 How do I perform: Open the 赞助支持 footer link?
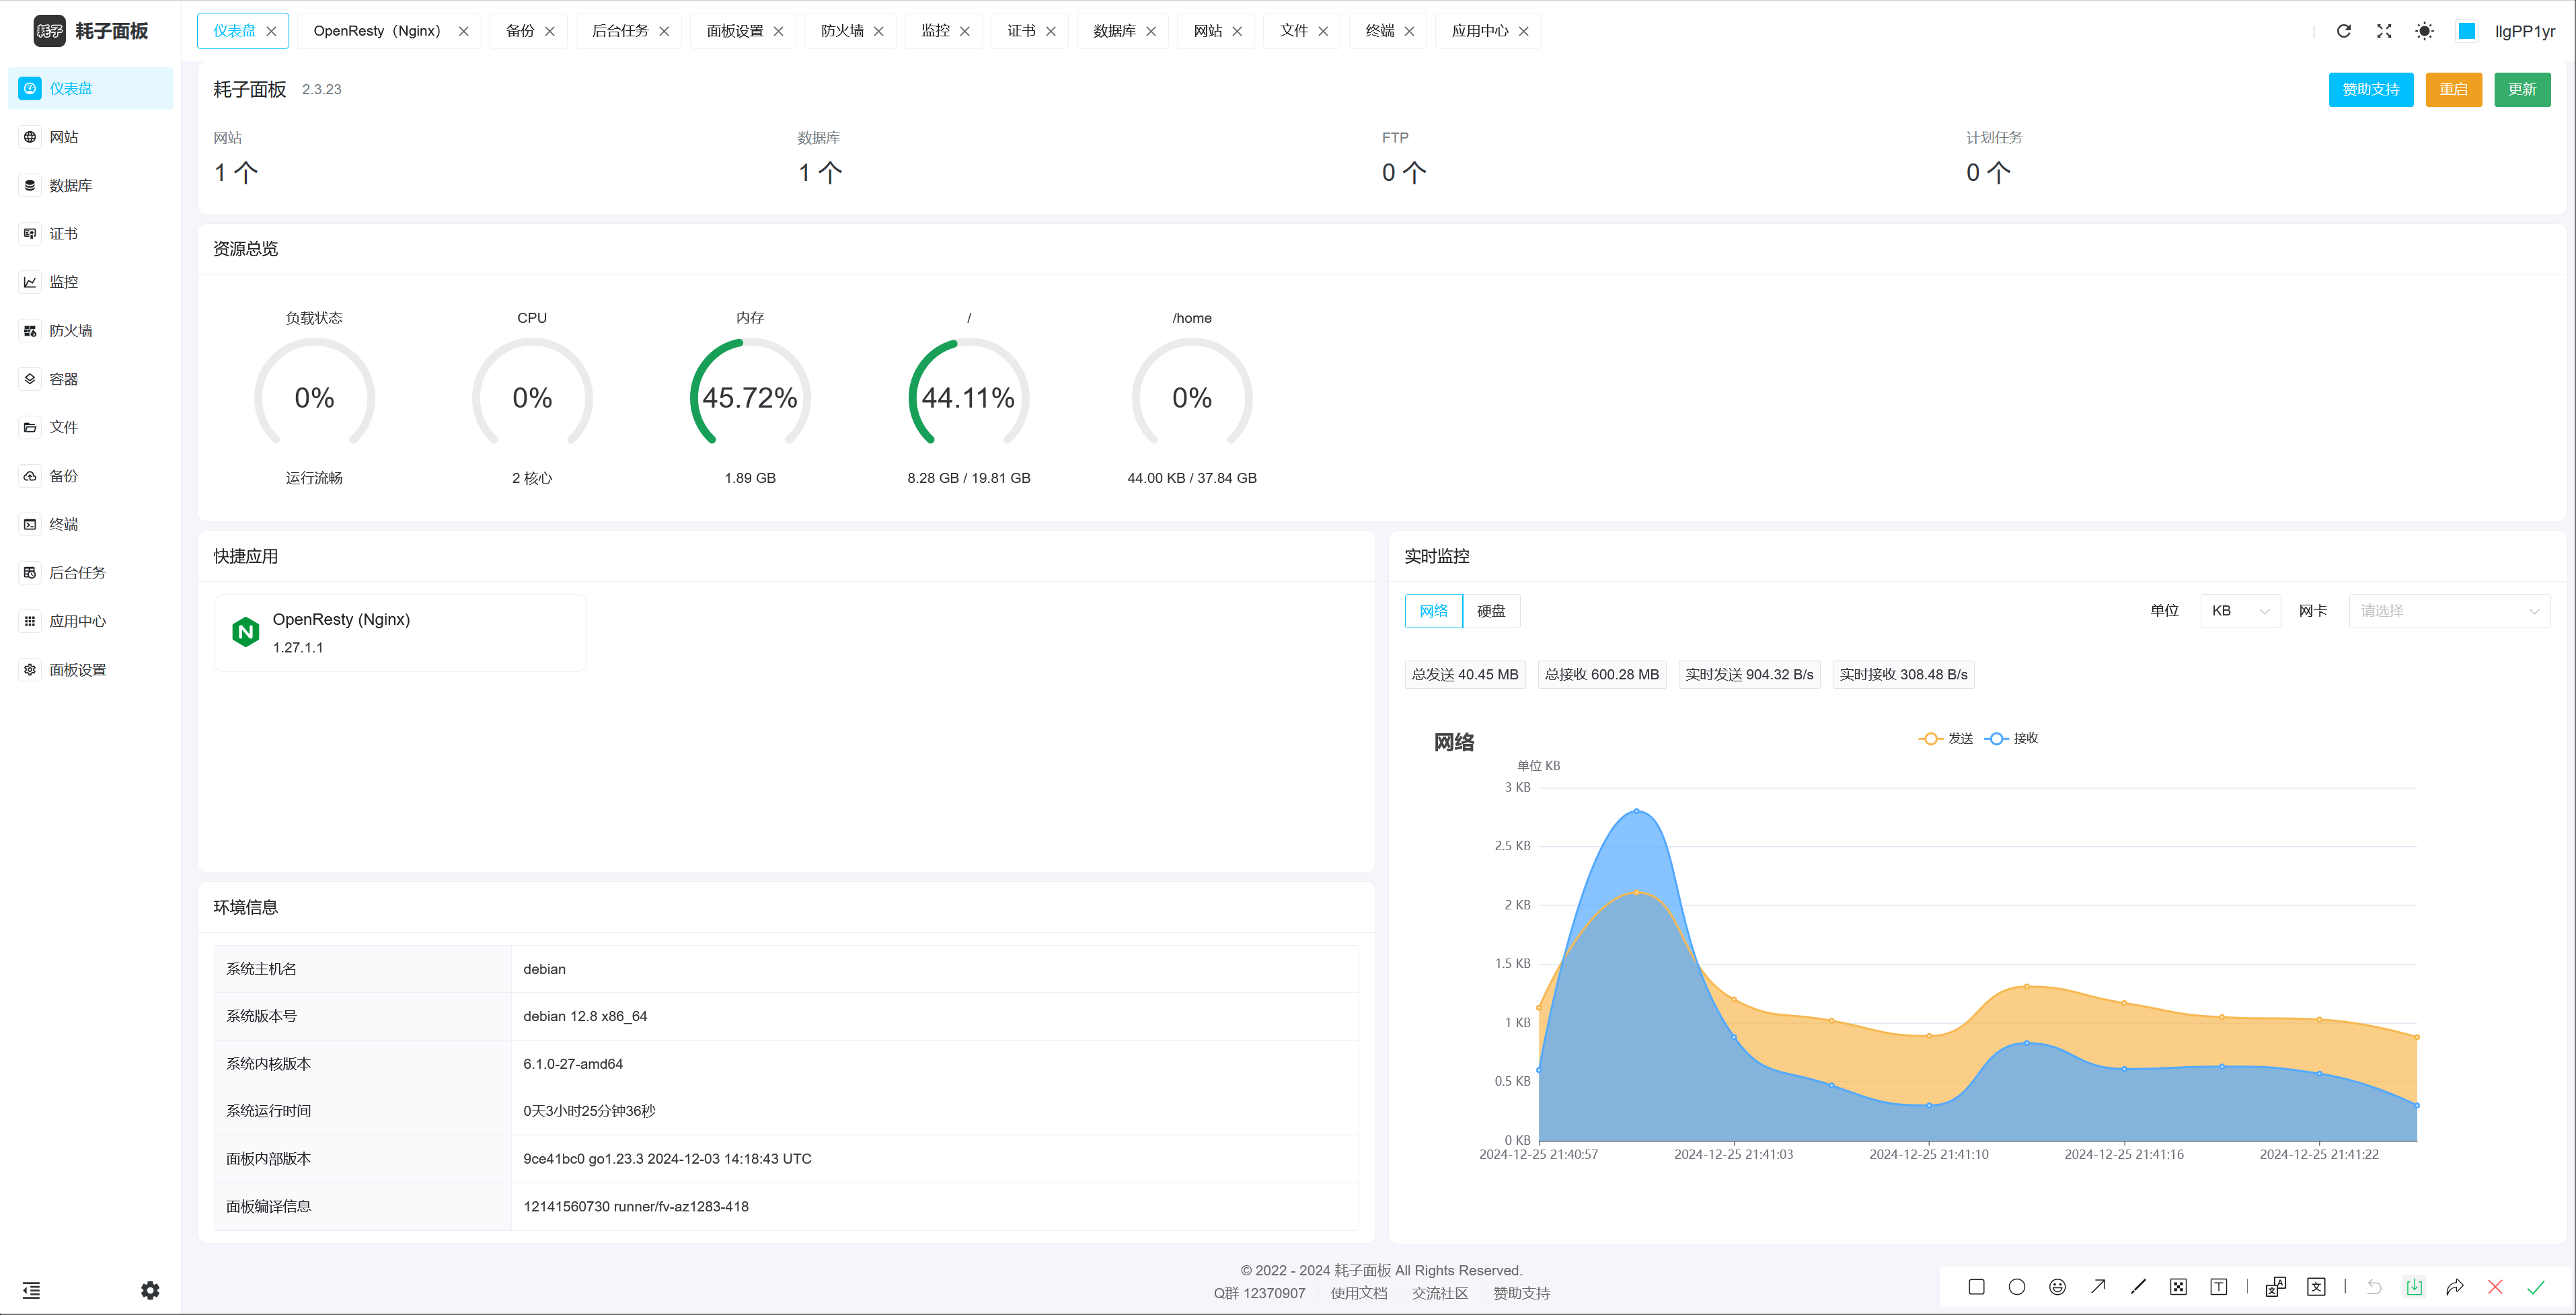[1521, 1293]
